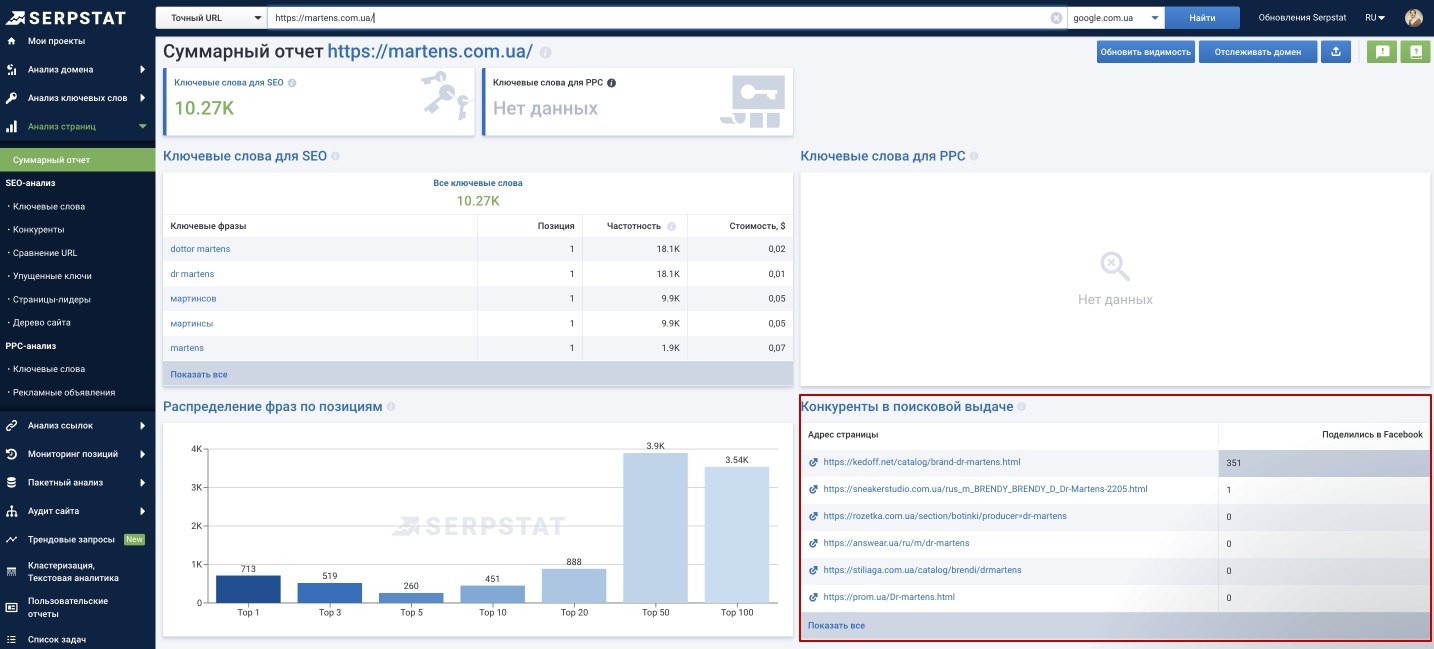Clear the URL search field
This screenshot has height=649, width=1434.
[x=1056, y=18]
